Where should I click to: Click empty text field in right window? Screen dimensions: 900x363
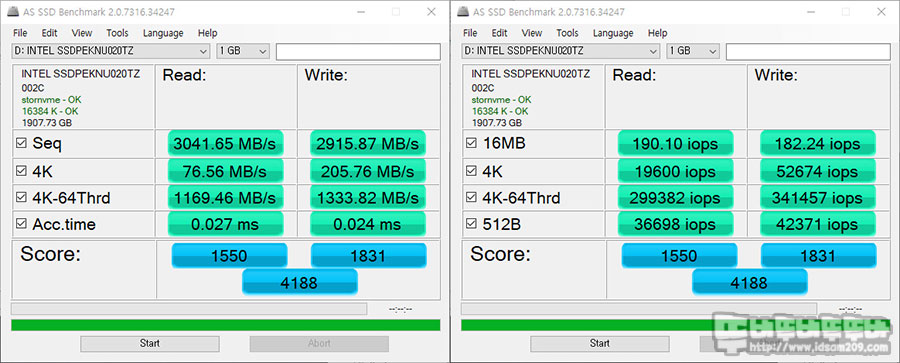tap(808, 51)
